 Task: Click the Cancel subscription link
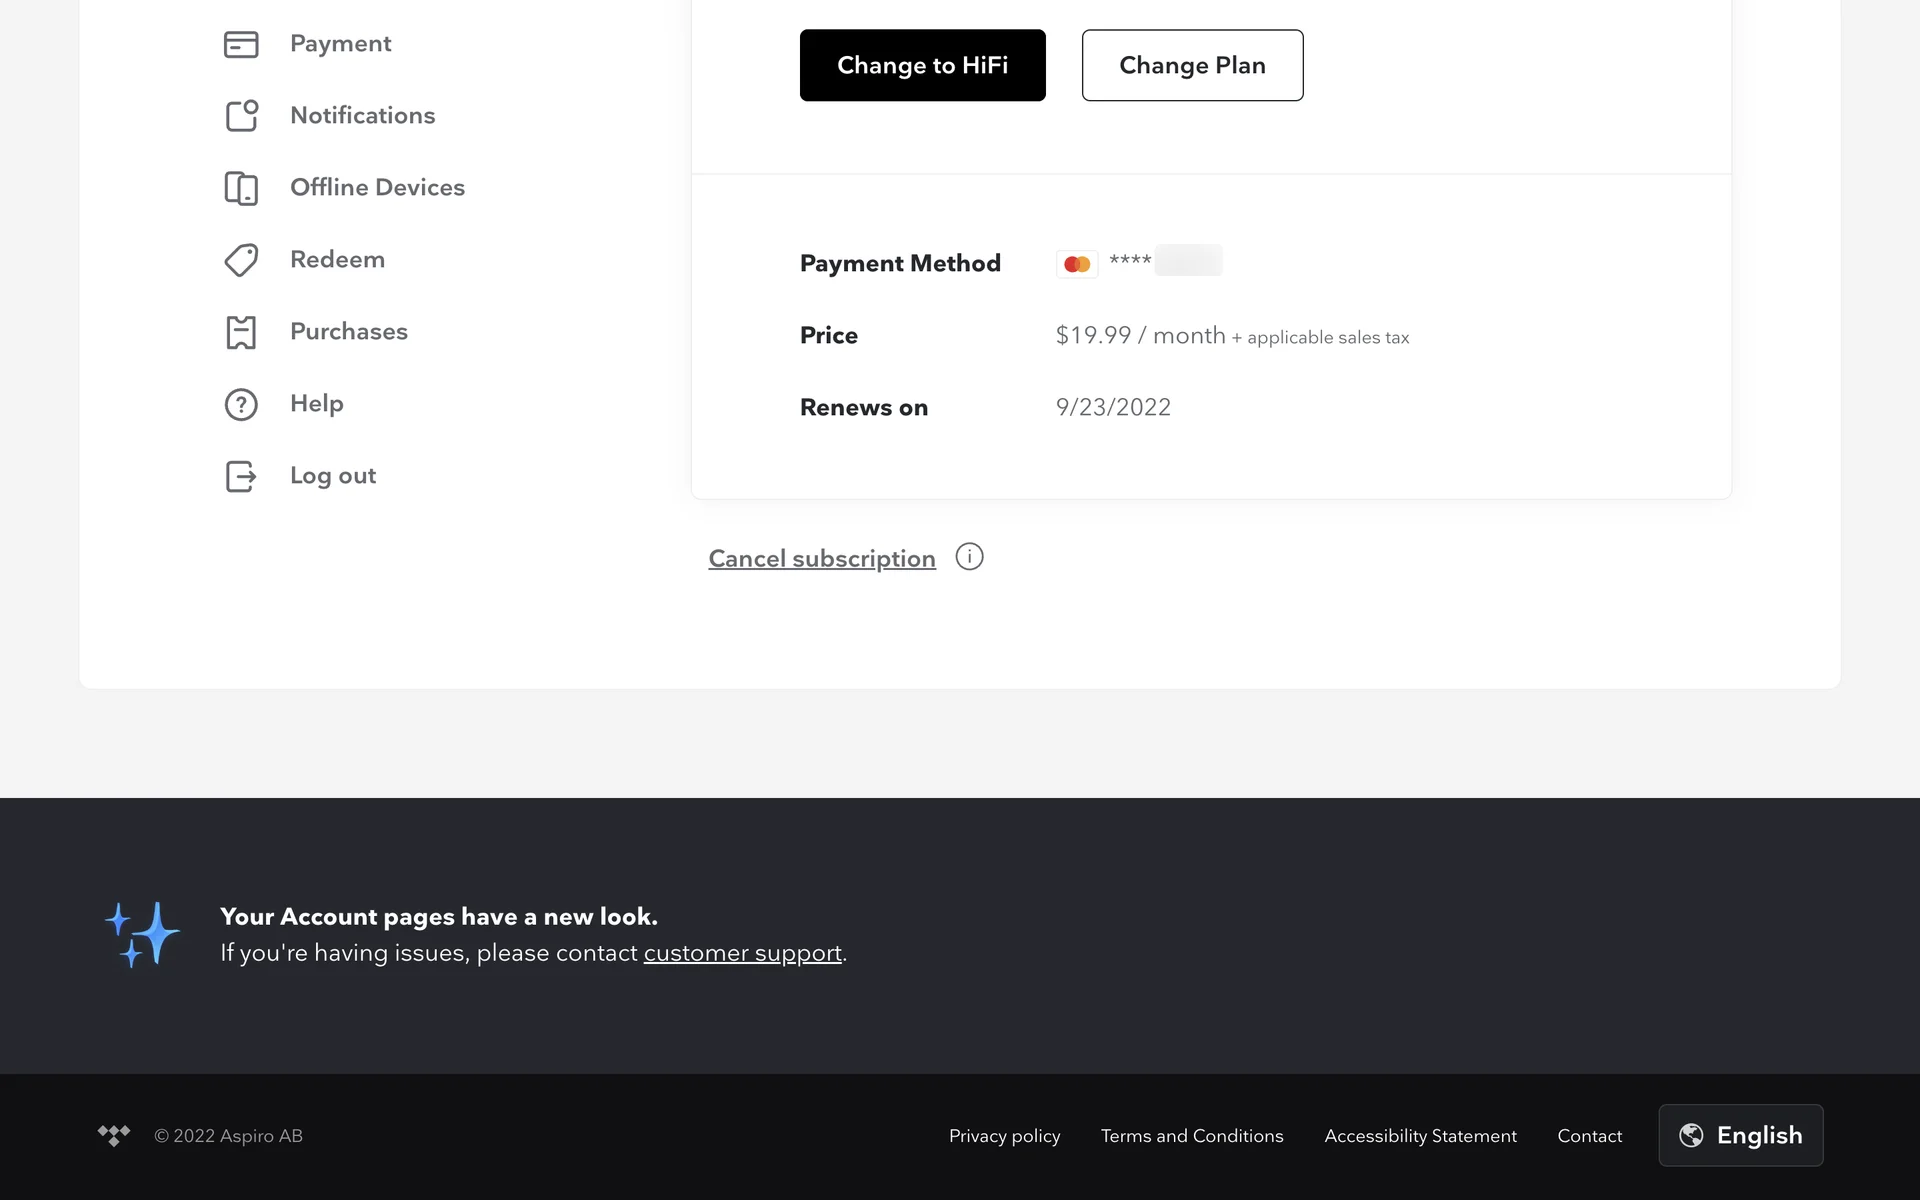pyautogui.click(x=821, y=558)
